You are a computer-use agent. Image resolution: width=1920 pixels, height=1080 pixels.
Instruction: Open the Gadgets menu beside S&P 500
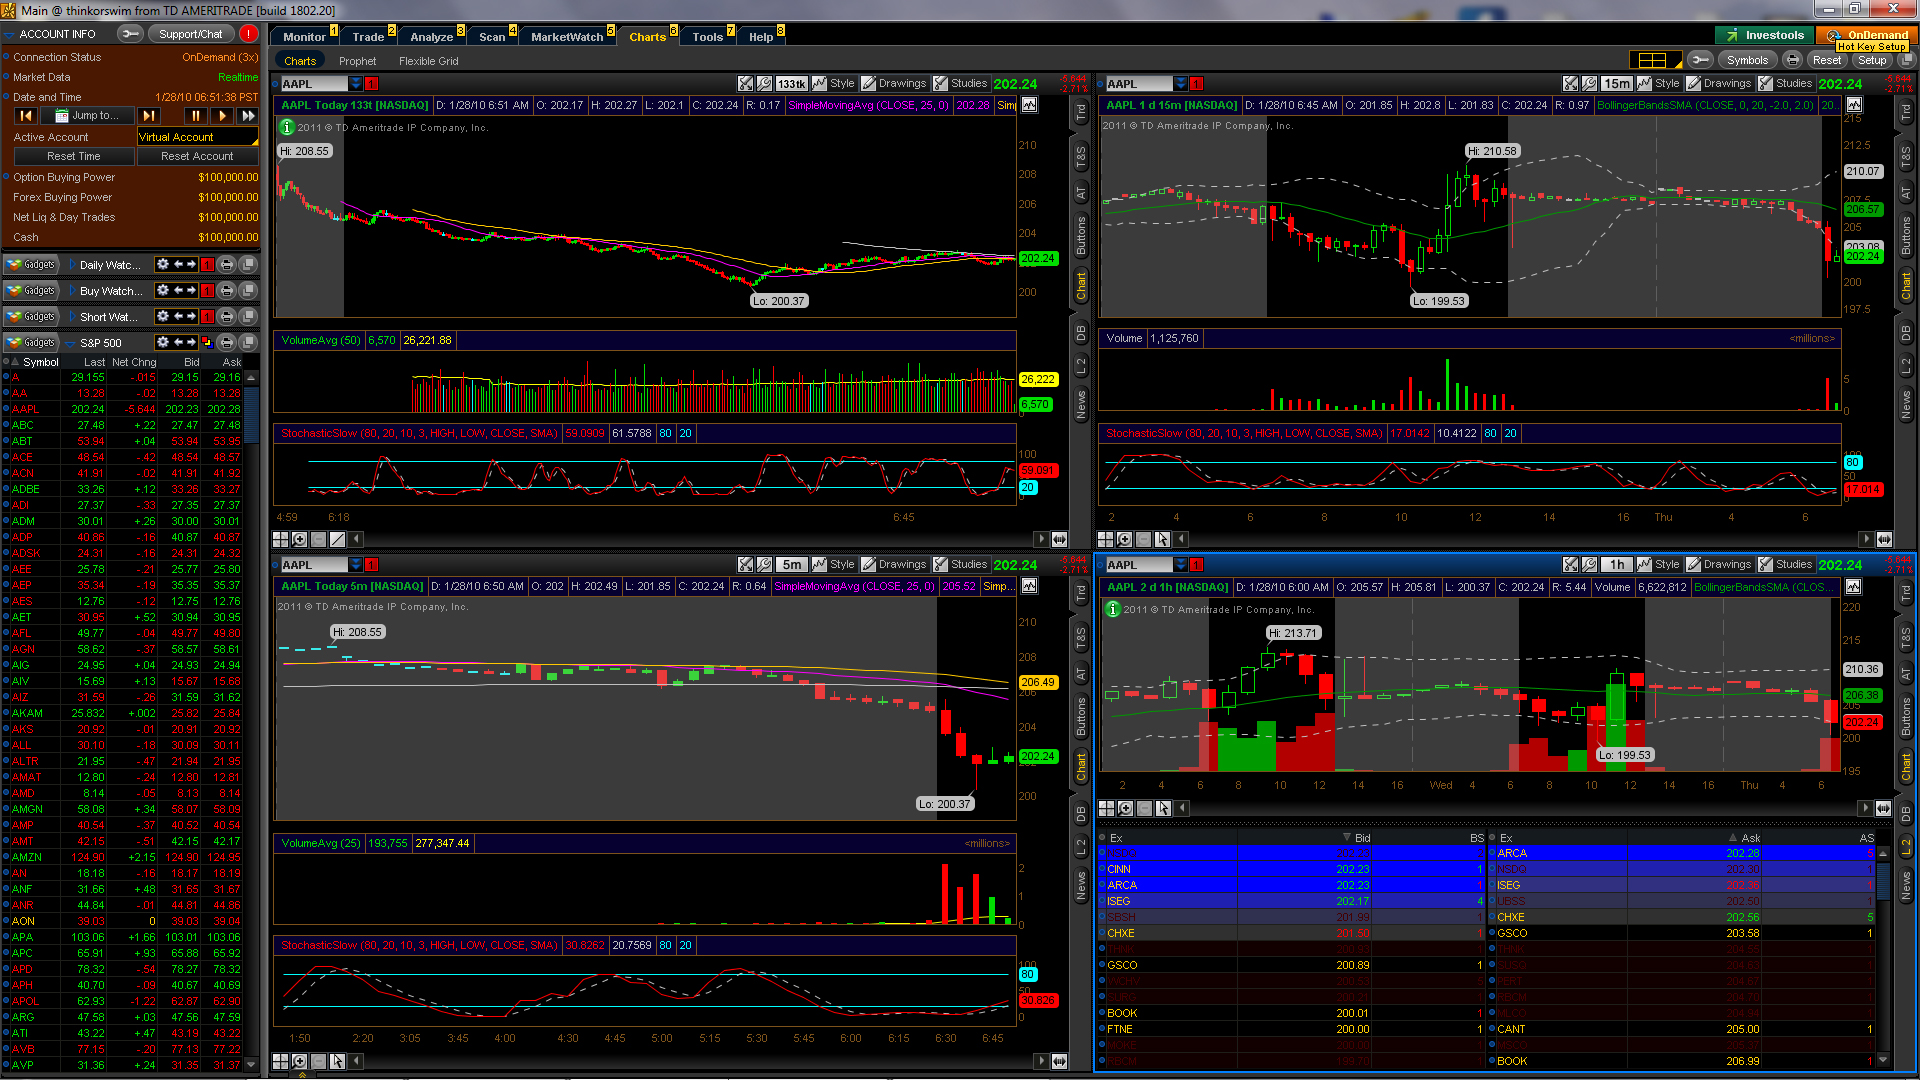coord(30,343)
